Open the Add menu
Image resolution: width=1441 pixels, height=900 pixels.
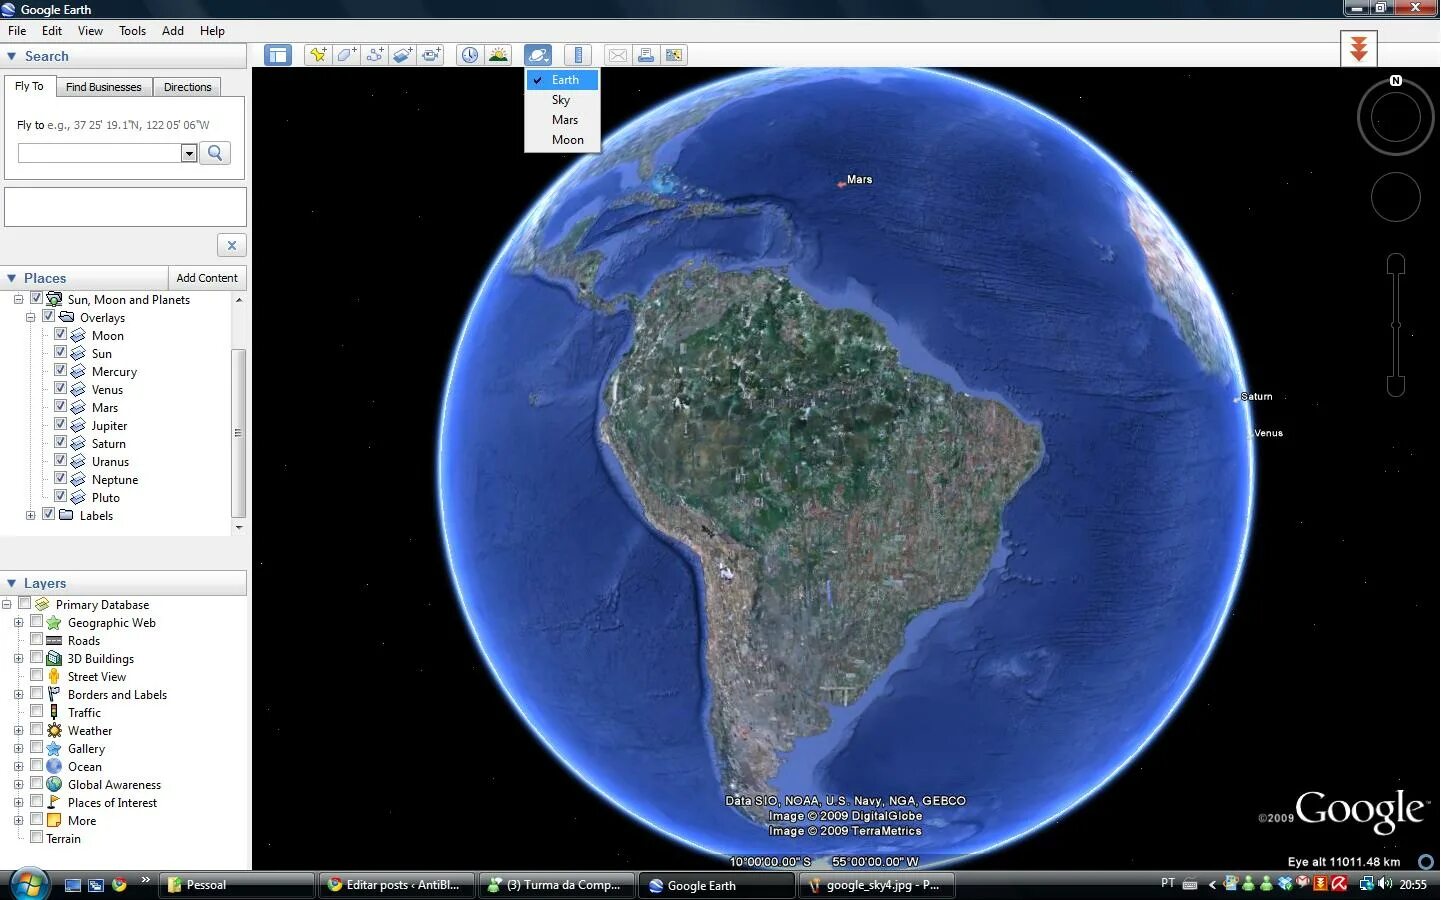tap(173, 31)
